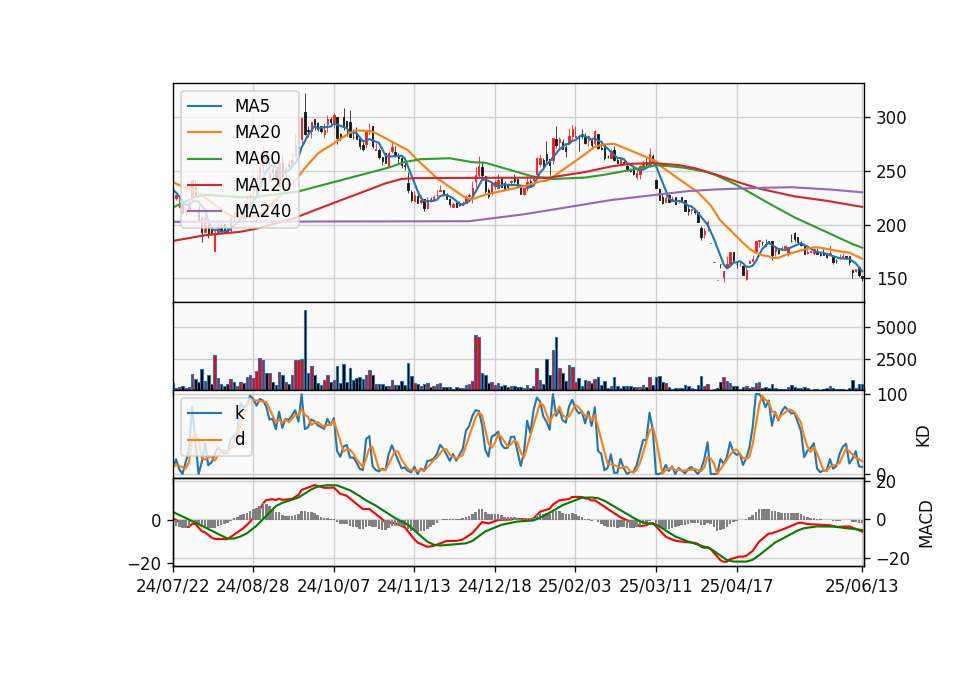Image resolution: width=960 pixels, height=690 pixels.
Task: Click the 250 price axis tick
Action: pyautogui.click(x=891, y=172)
